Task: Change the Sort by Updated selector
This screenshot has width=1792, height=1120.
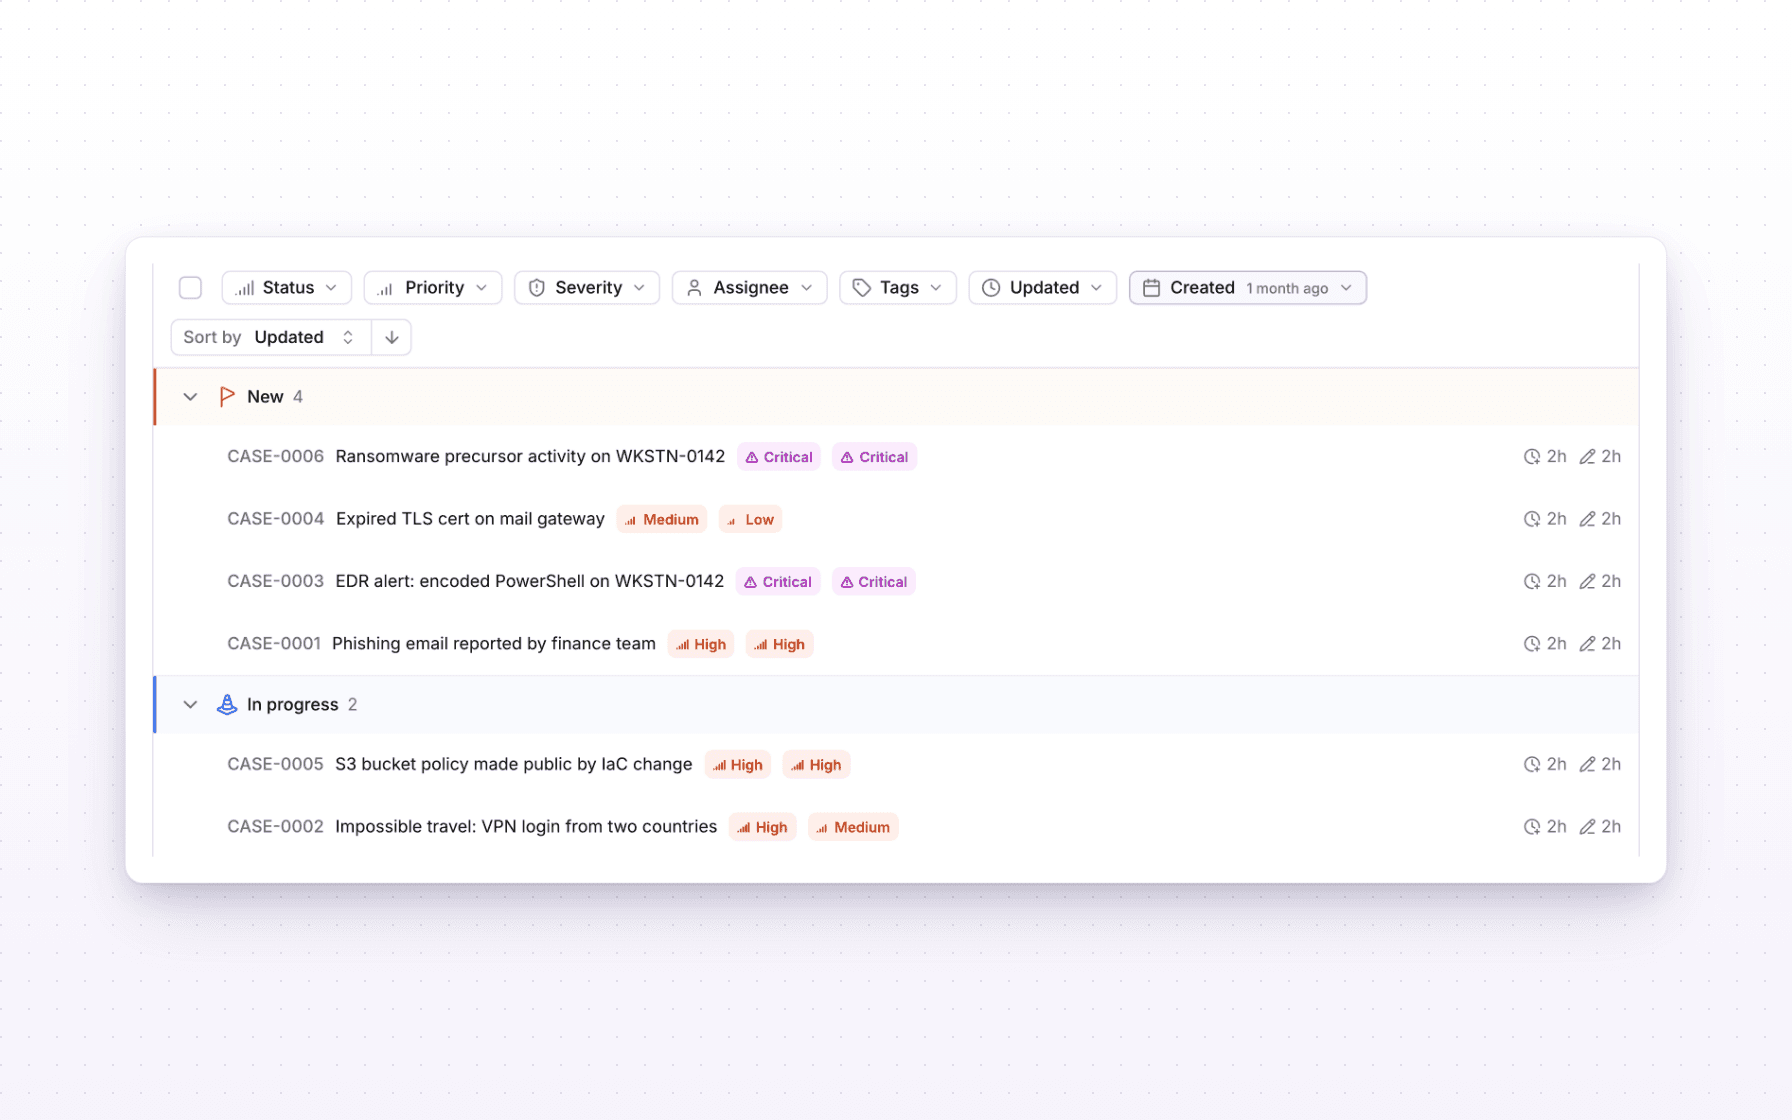Action: [270, 337]
